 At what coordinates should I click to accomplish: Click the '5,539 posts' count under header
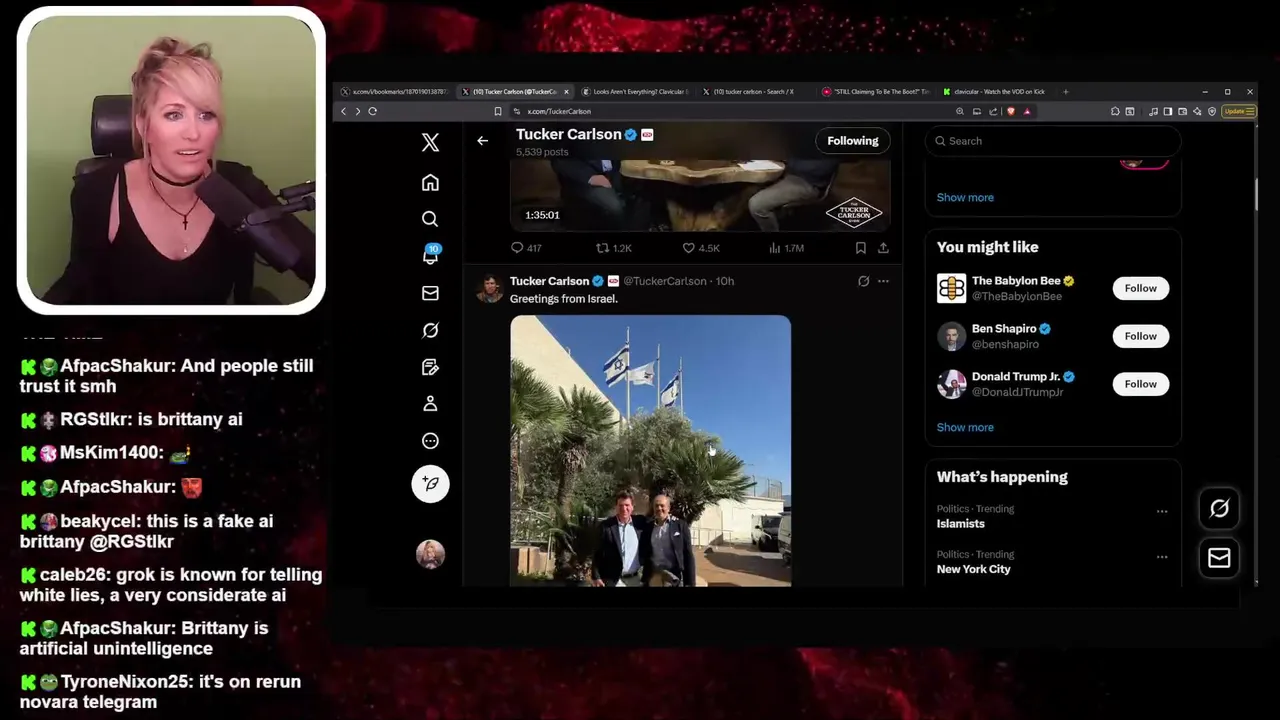tap(542, 152)
